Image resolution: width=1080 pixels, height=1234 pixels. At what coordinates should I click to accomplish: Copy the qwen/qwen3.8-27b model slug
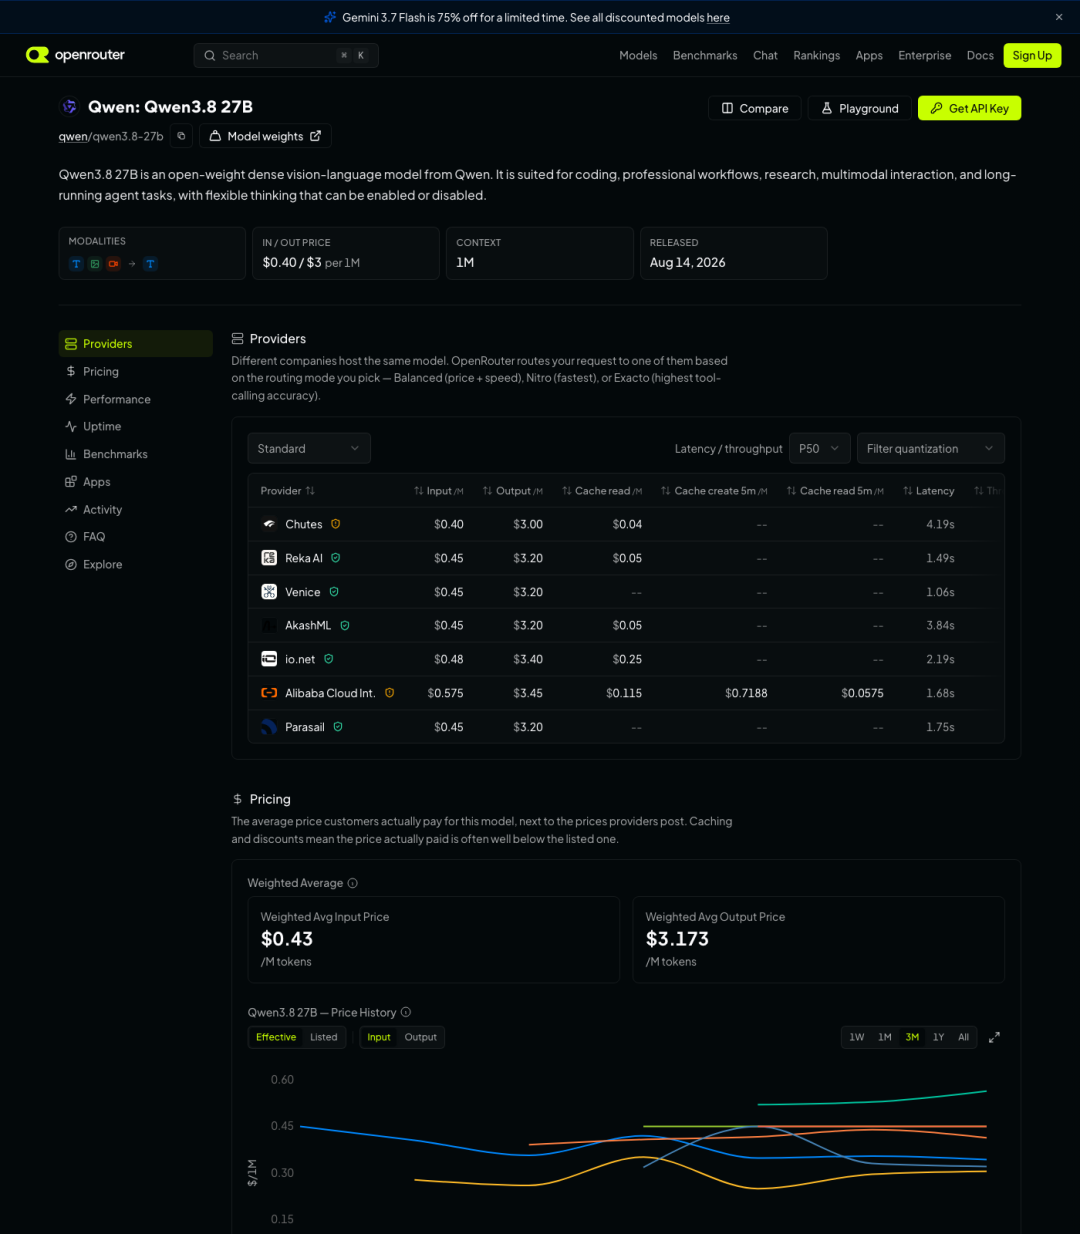coord(181,136)
